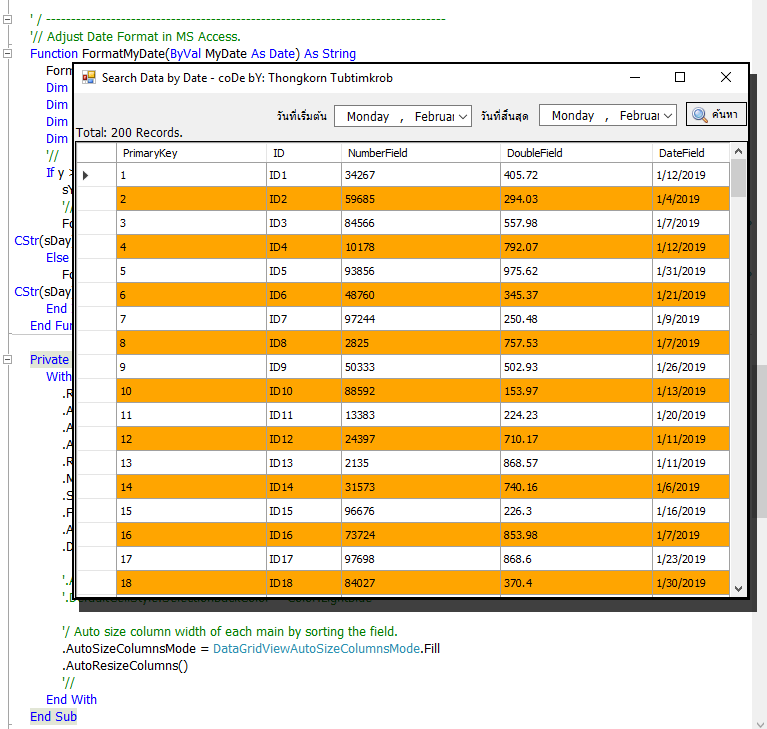The height and width of the screenshot is (729, 767).
Task: Sort grid by NumberField column header
Action: tap(421, 153)
